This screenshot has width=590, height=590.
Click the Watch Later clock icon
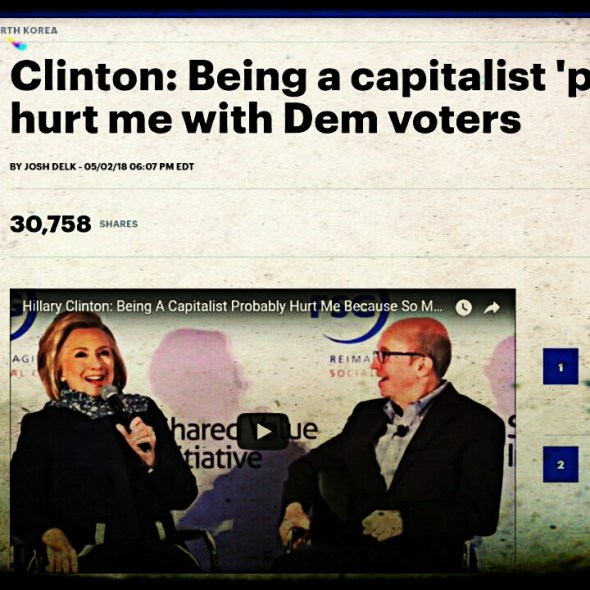click(x=464, y=308)
